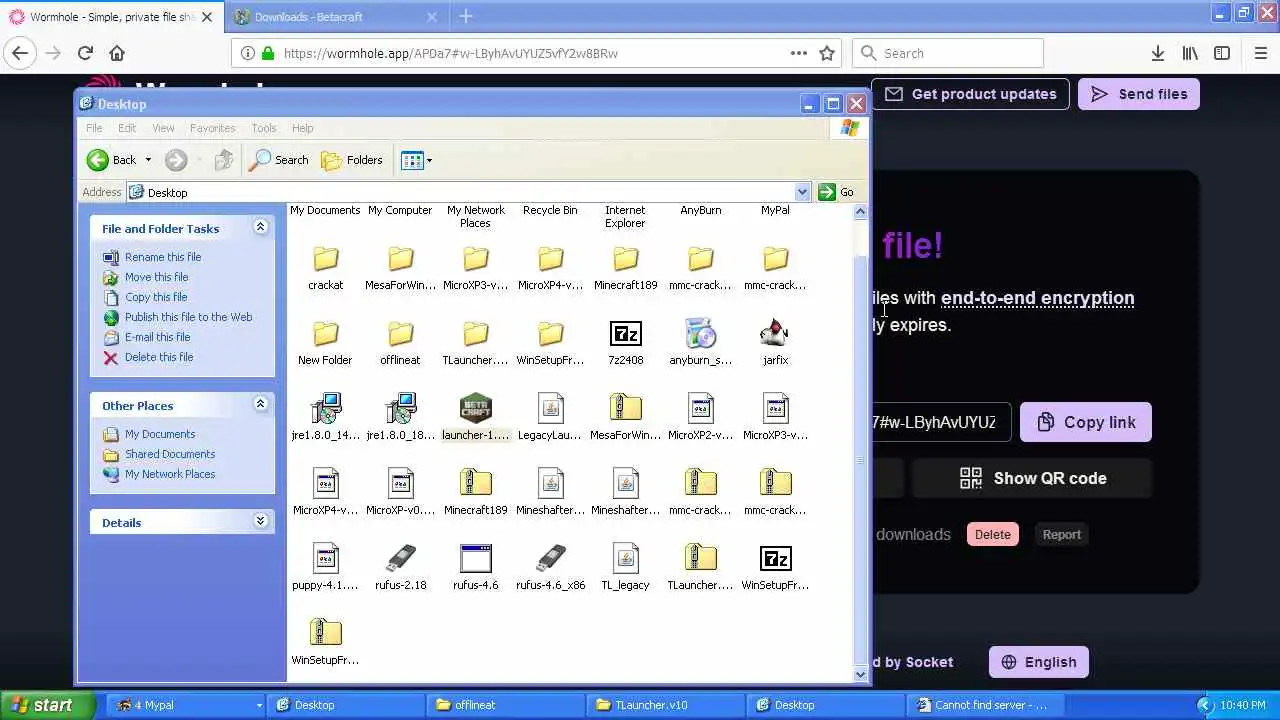Select the MesaForWin folder in the top folder row
The width and height of the screenshot is (1280, 720).
(x=400, y=260)
